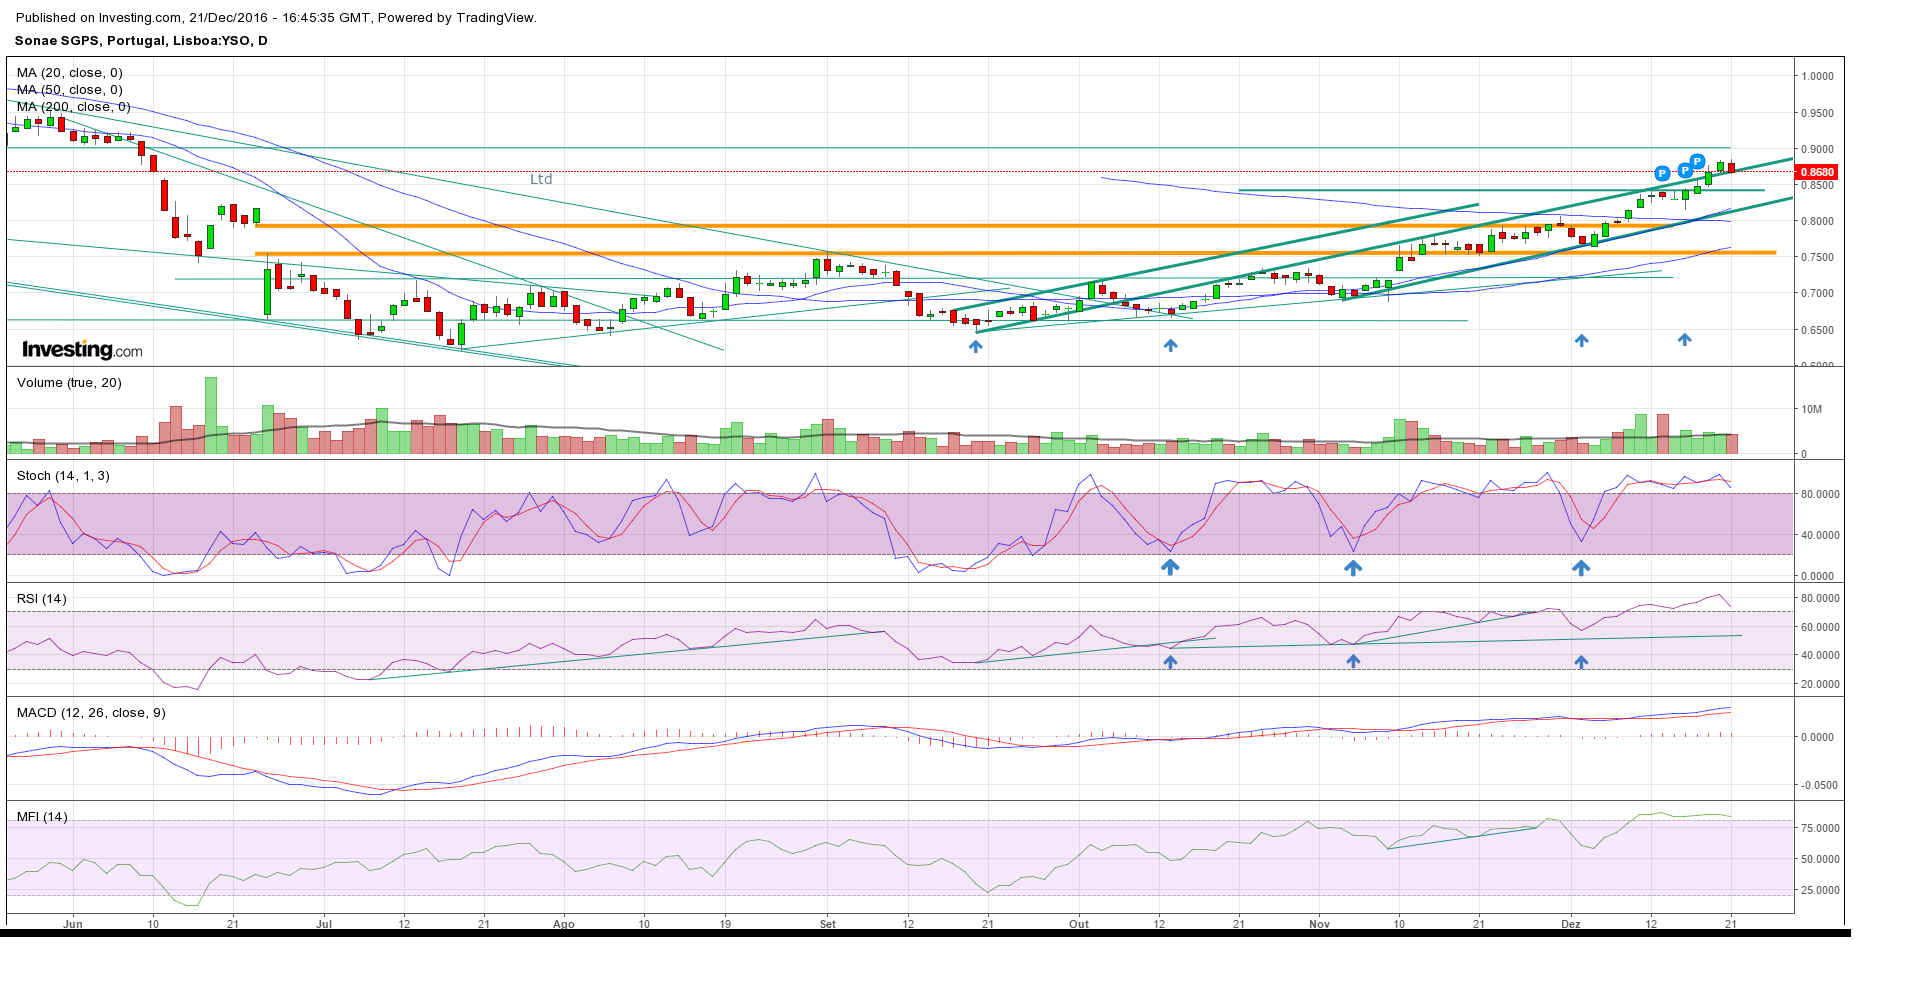Click the 'Jun' month label on time axis
The height and width of the screenshot is (984, 1920).
pyautogui.click(x=73, y=924)
